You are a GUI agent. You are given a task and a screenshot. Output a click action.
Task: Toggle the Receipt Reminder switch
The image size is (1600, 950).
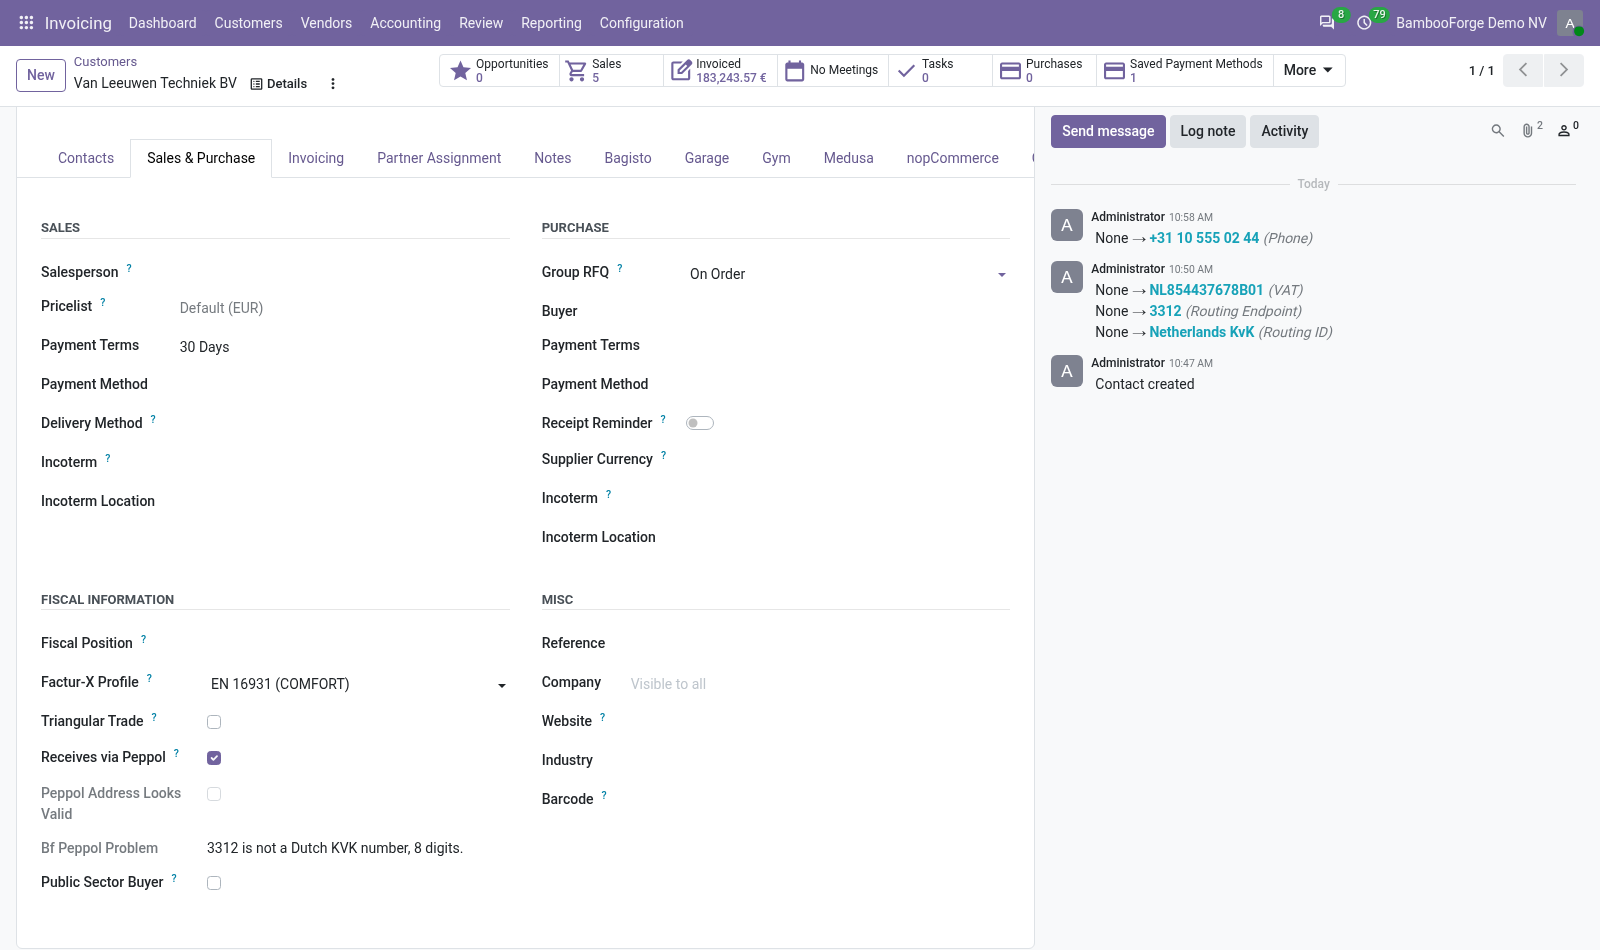(700, 423)
